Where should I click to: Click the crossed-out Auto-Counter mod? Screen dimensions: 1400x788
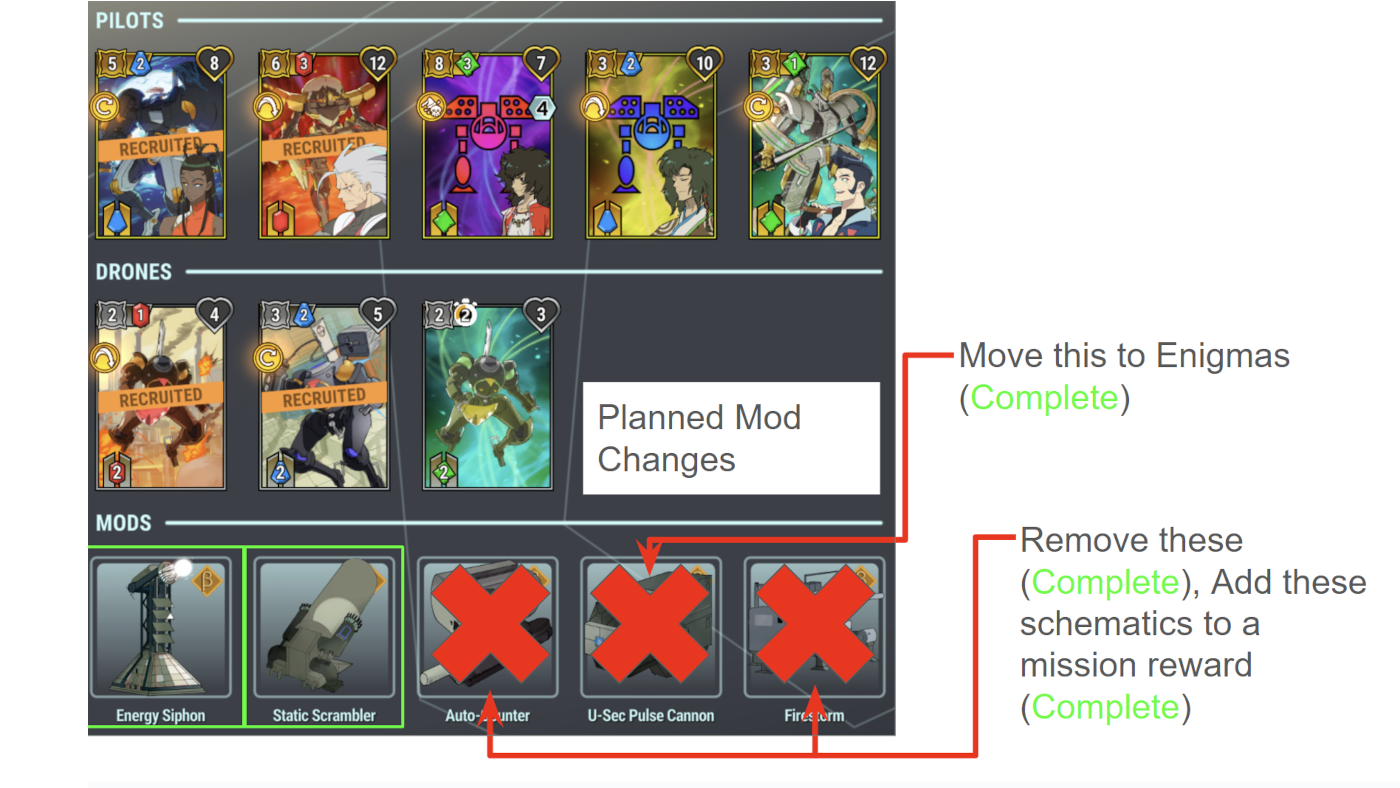[488, 627]
